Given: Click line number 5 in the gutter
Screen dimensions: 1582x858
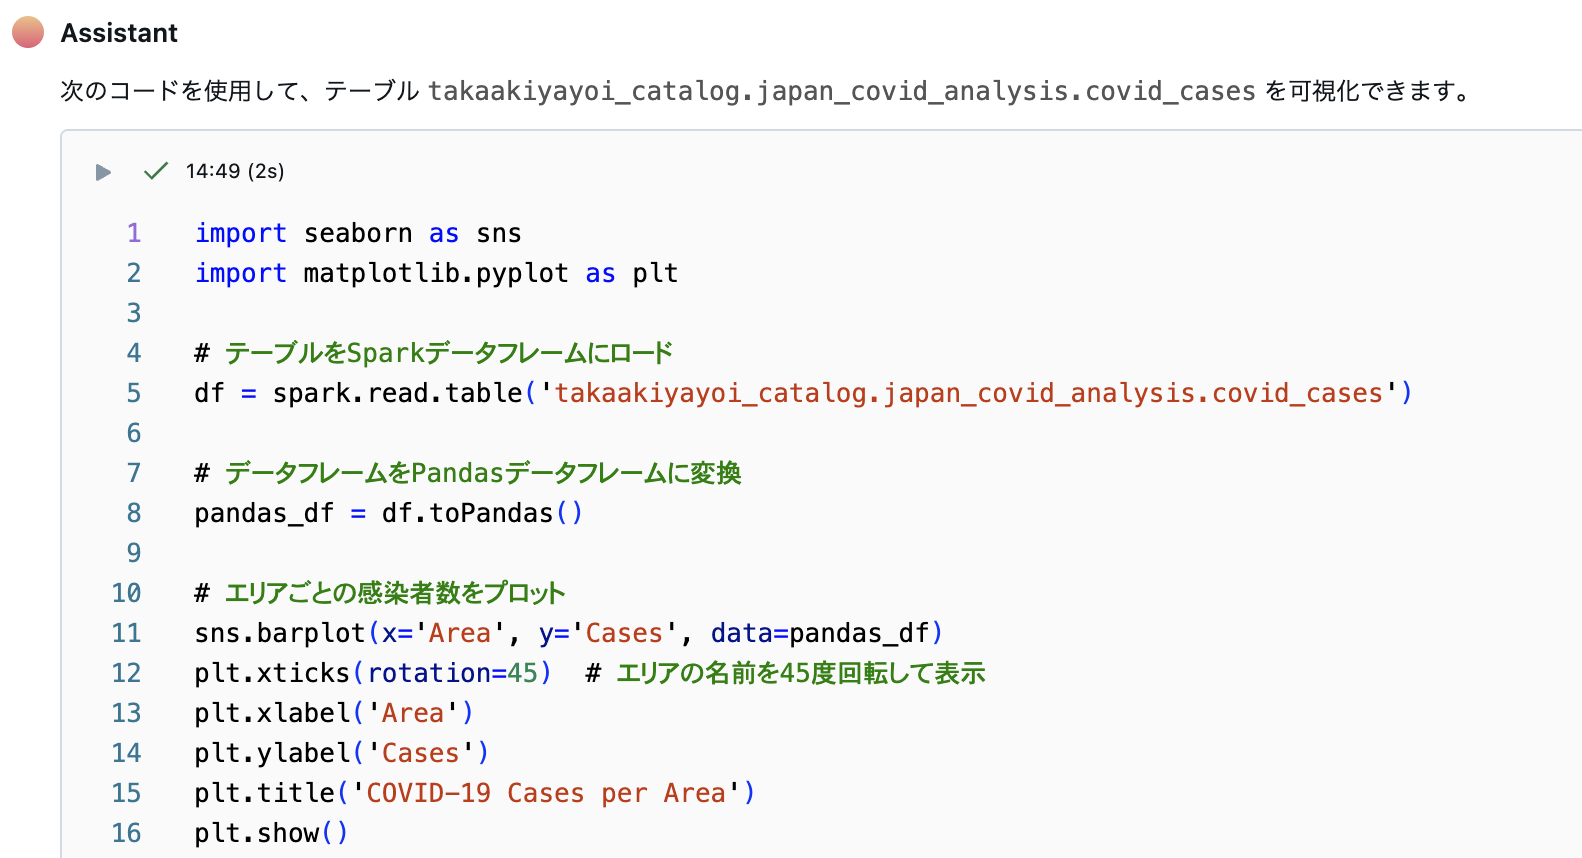Looking at the screenshot, I should coord(134,393).
